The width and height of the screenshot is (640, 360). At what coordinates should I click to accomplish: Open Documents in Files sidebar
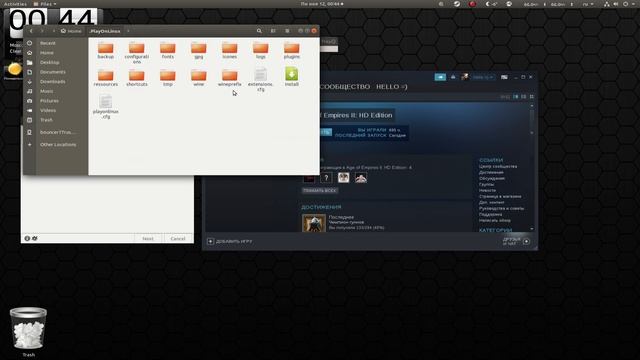click(x=53, y=72)
